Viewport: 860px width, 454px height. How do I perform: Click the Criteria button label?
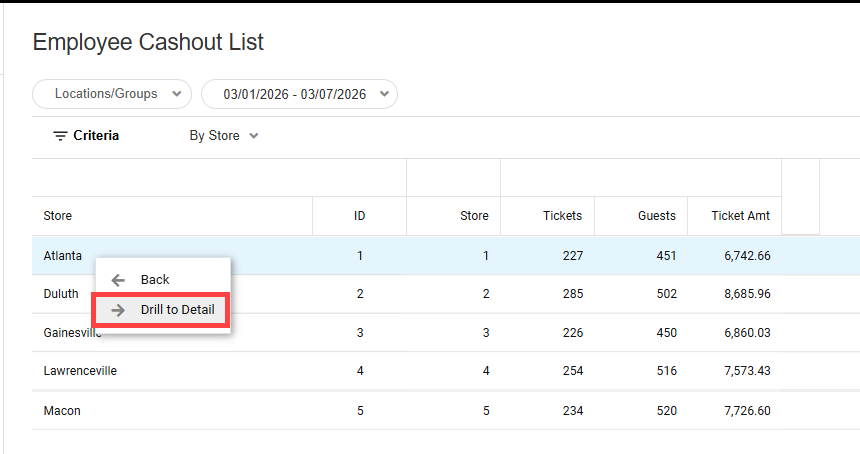coord(96,136)
